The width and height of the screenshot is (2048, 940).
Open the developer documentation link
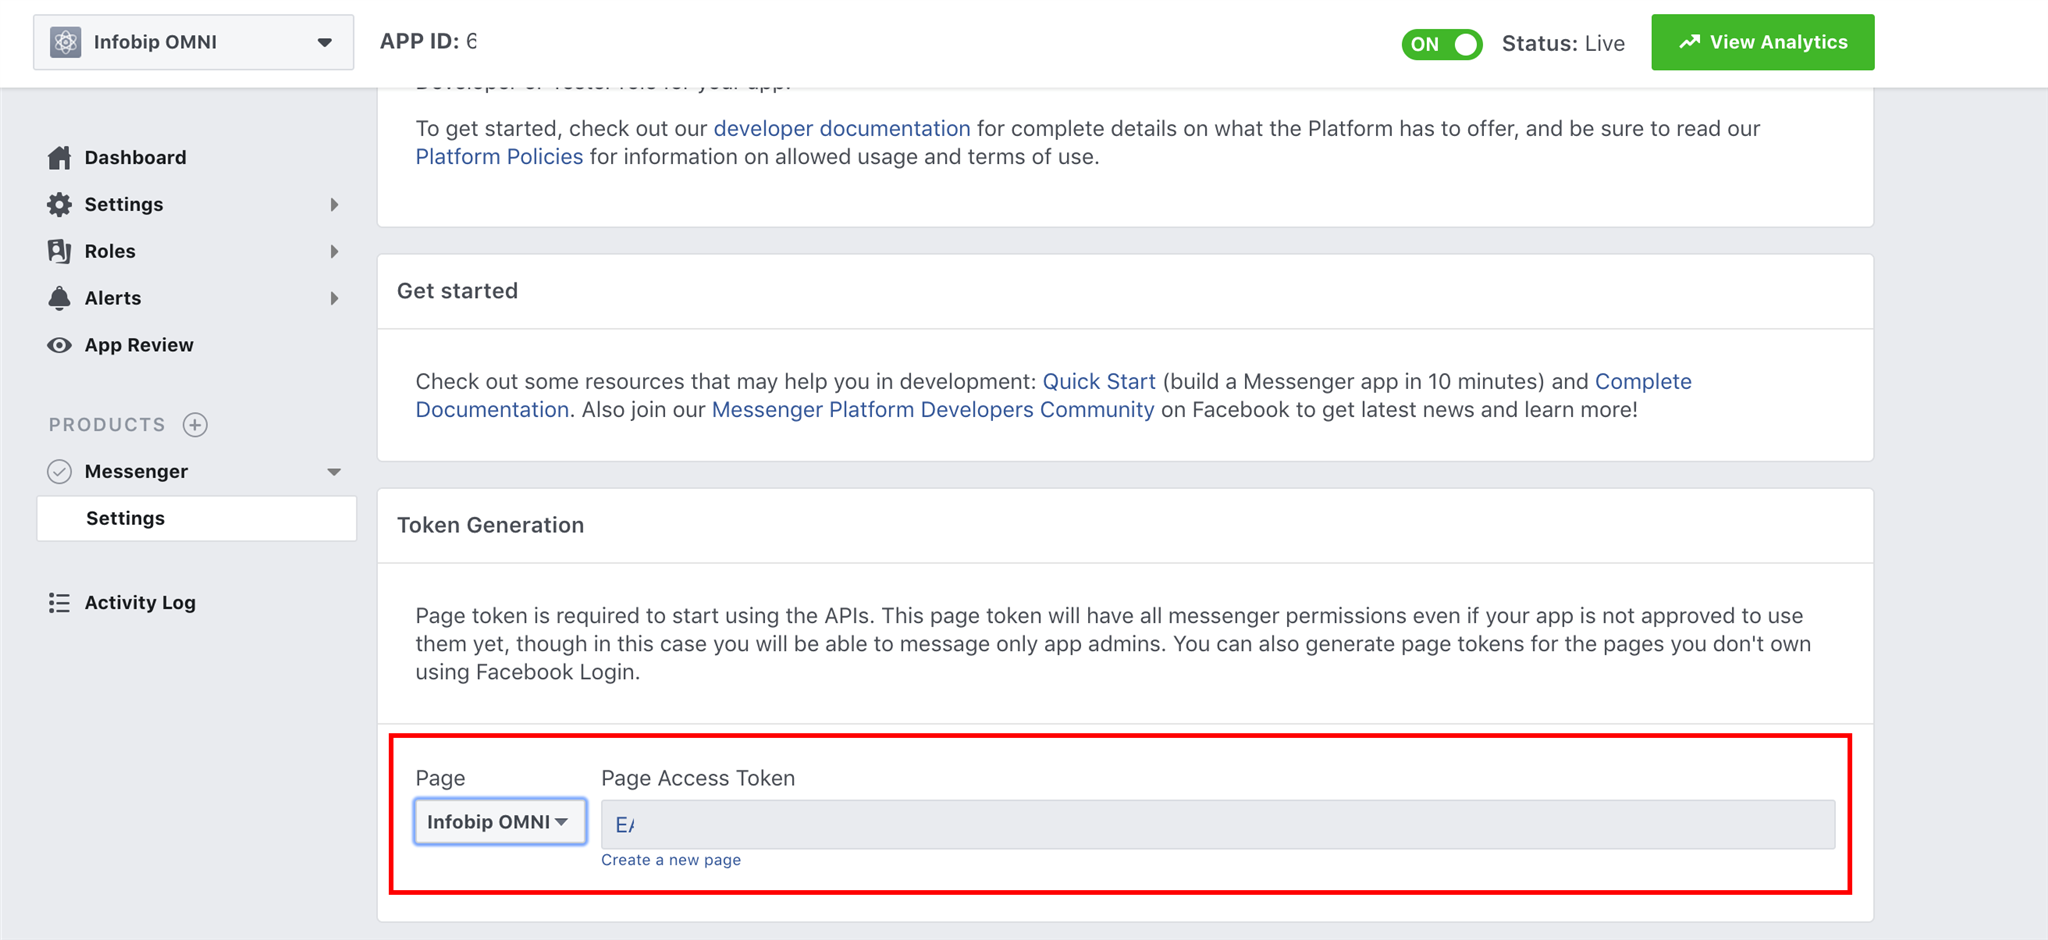point(841,128)
